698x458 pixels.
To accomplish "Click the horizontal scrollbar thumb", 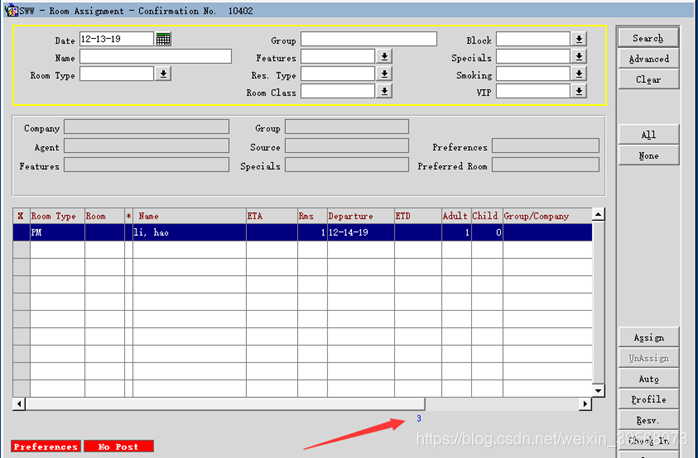I will click(225, 404).
